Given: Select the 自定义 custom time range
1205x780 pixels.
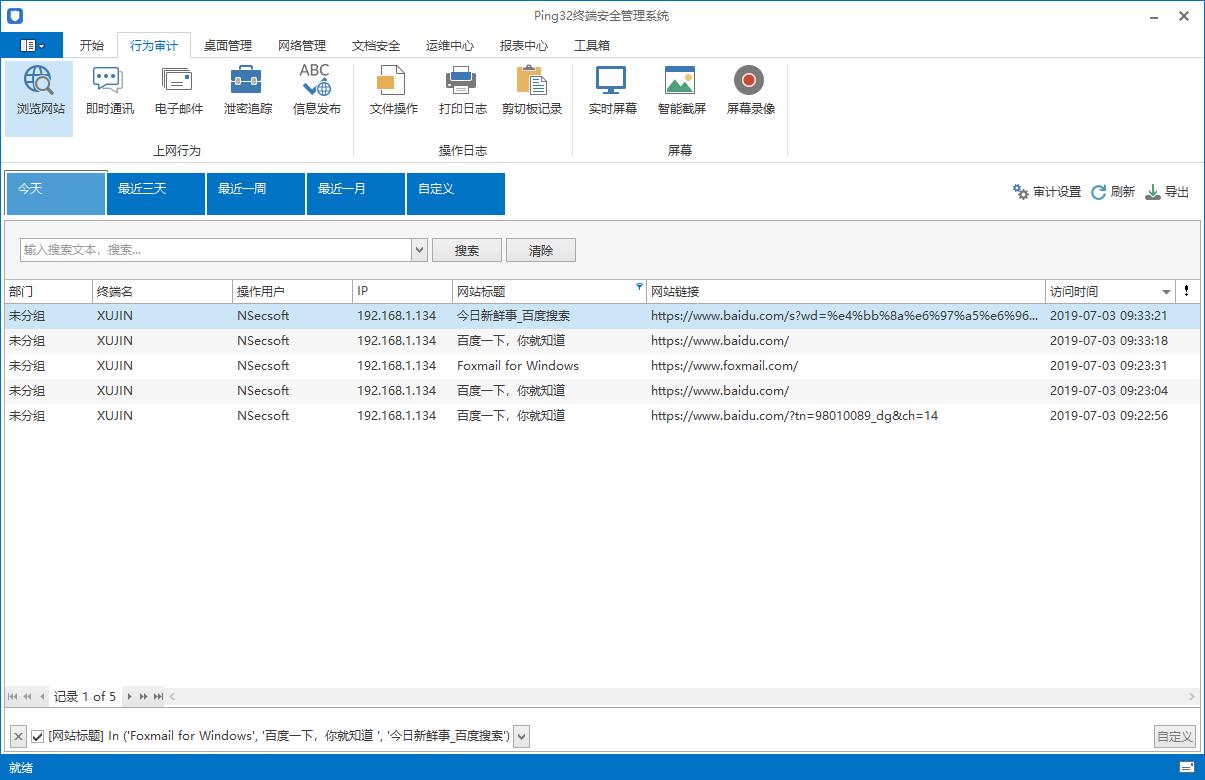Looking at the screenshot, I should tap(456, 193).
